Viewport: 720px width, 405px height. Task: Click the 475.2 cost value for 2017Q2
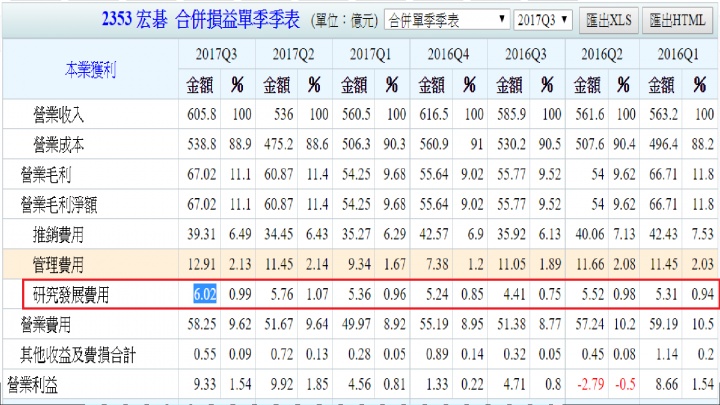point(278,144)
